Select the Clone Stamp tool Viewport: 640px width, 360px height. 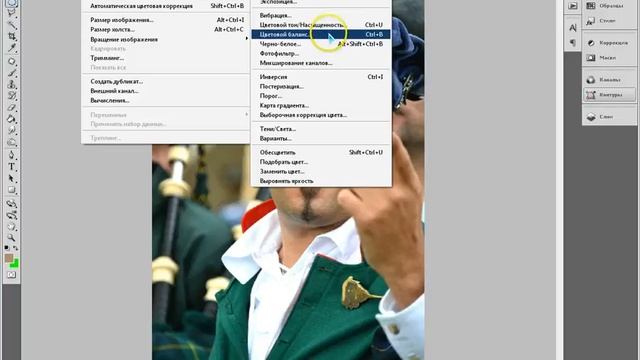[11, 84]
